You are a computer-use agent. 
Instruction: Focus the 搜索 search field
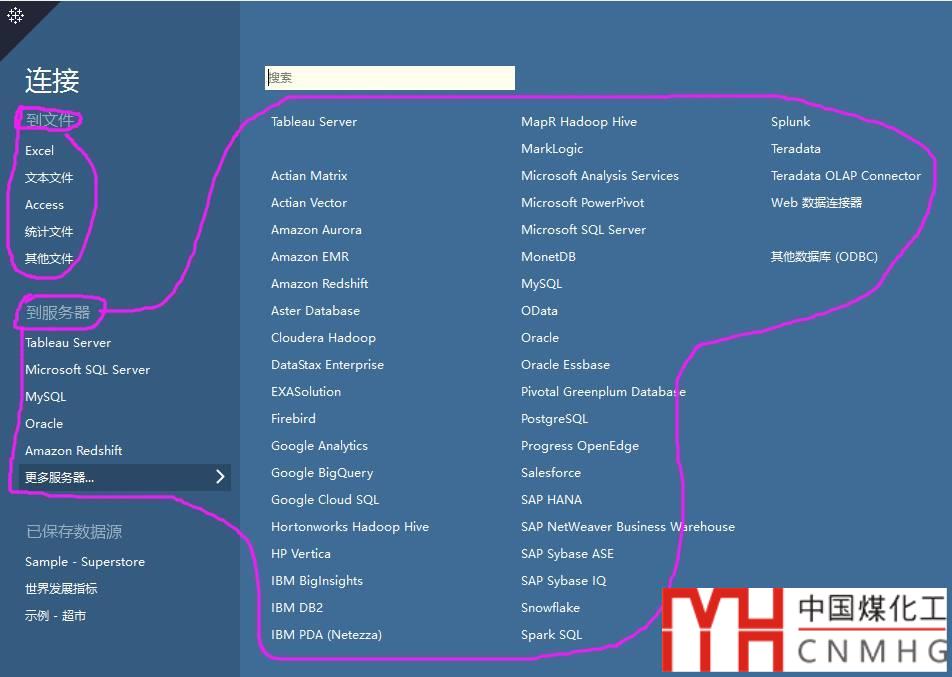pos(390,78)
